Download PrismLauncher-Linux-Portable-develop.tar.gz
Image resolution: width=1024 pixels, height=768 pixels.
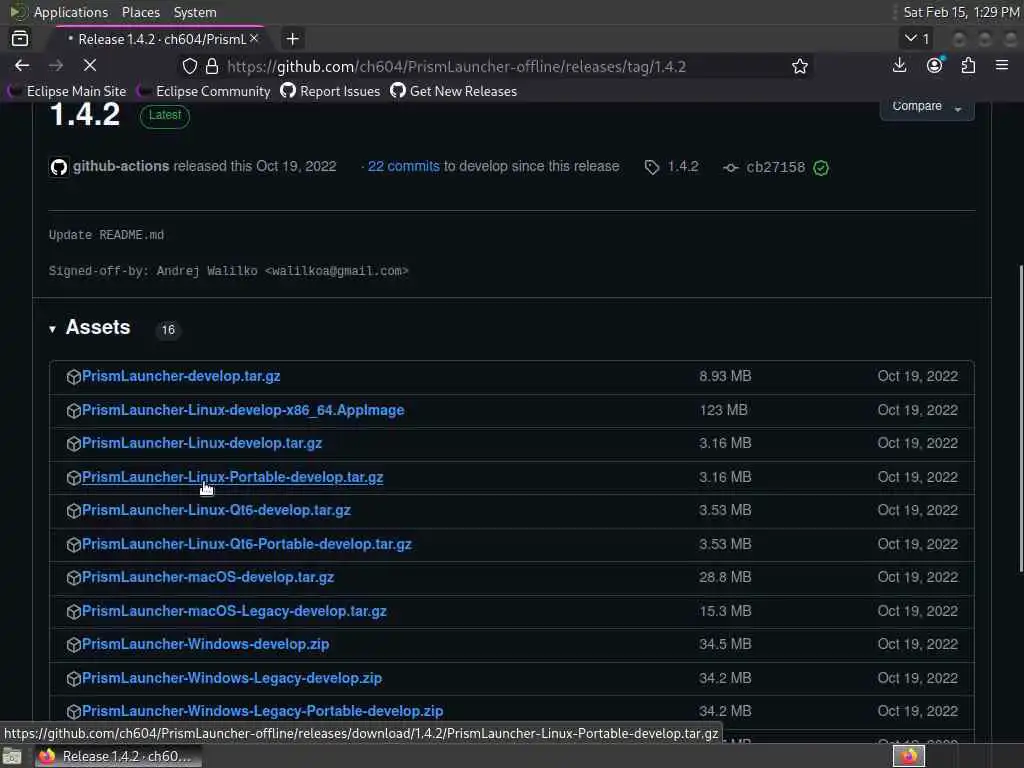point(232,477)
